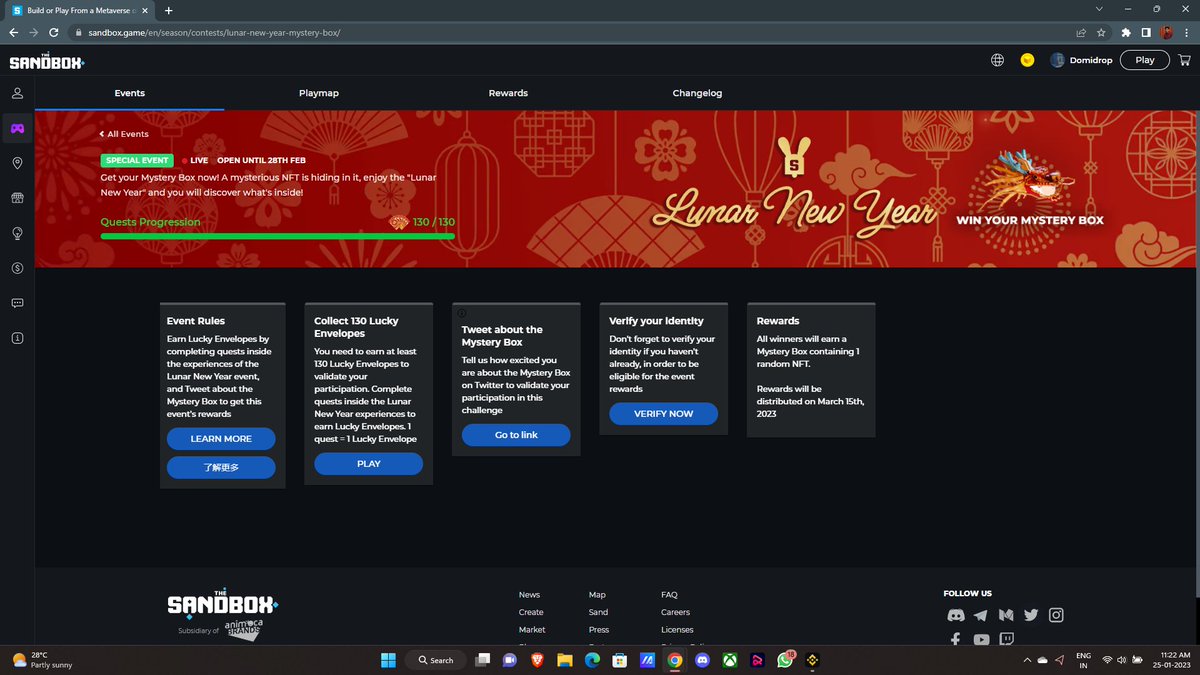Expand the Chrome tab search chevron
Image resolution: width=1200 pixels, height=675 pixels.
click(x=1099, y=9)
